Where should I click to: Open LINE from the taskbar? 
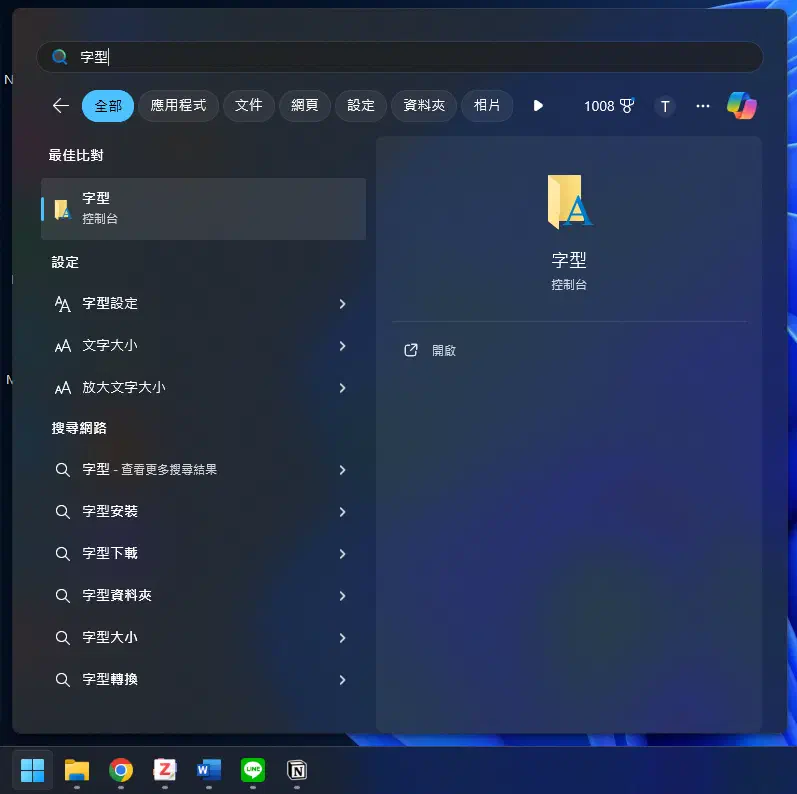coord(253,770)
